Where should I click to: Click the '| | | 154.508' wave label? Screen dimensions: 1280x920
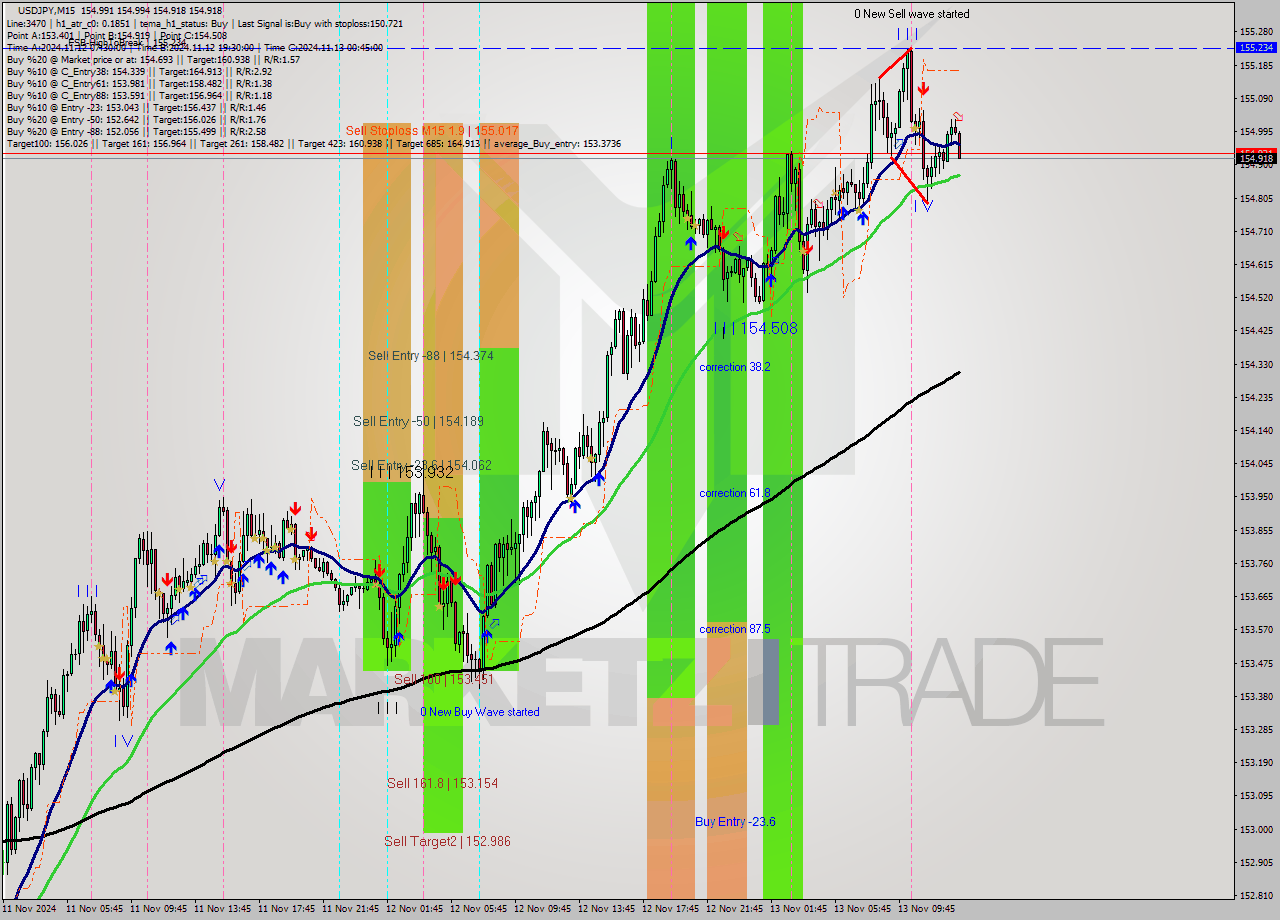756,328
